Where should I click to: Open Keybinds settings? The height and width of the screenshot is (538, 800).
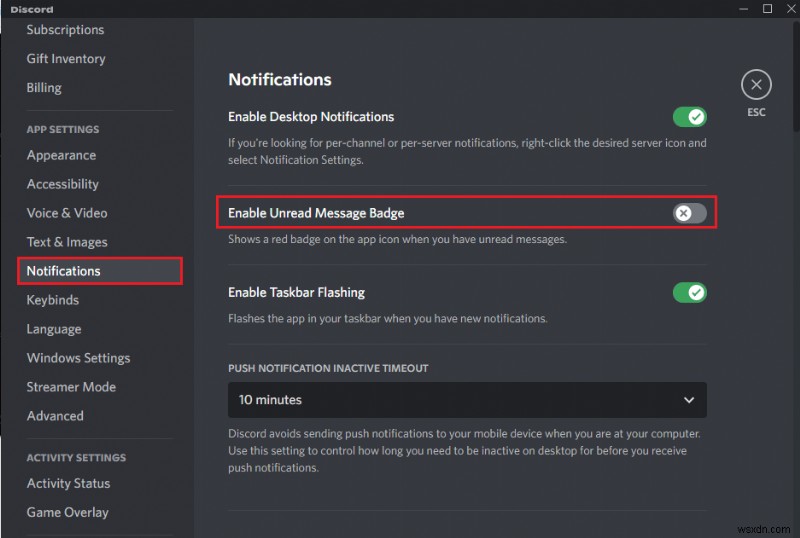[x=53, y=300]
